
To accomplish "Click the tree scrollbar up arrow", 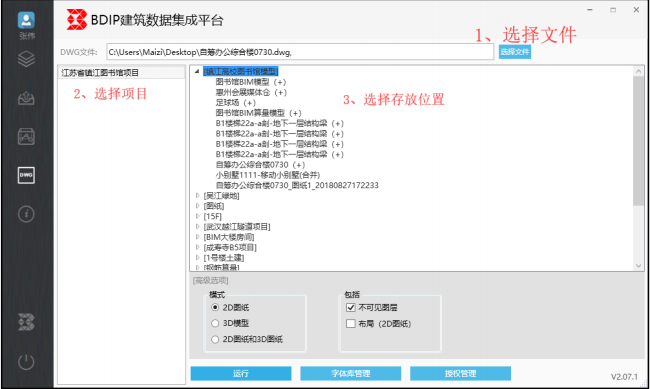I will 638,71.
